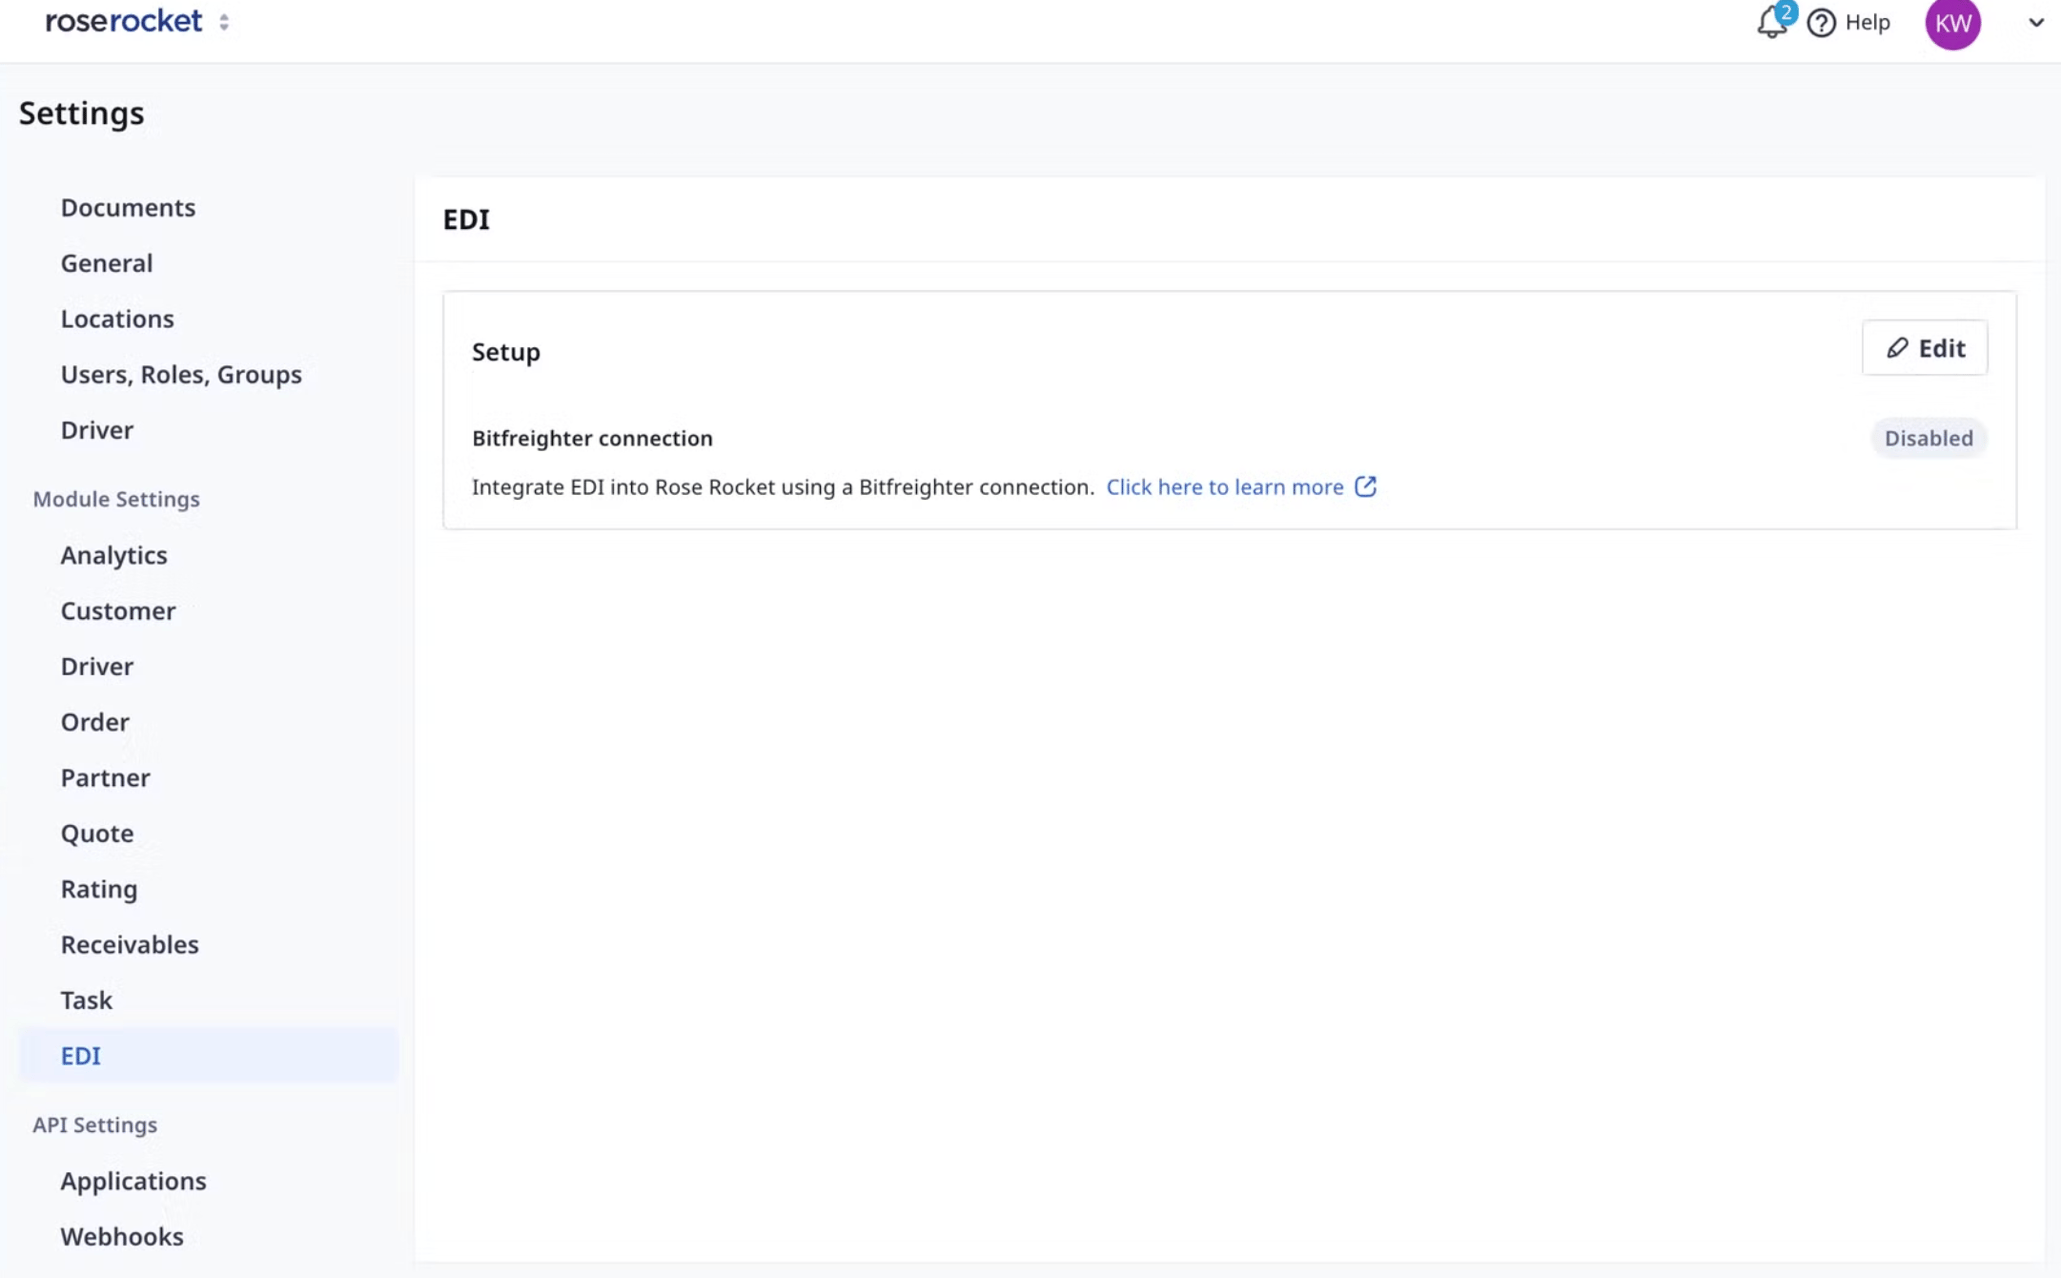The image size is (2061, 1278).
Task: Open the KW profile avatar
Action: tap(1952, 24)
